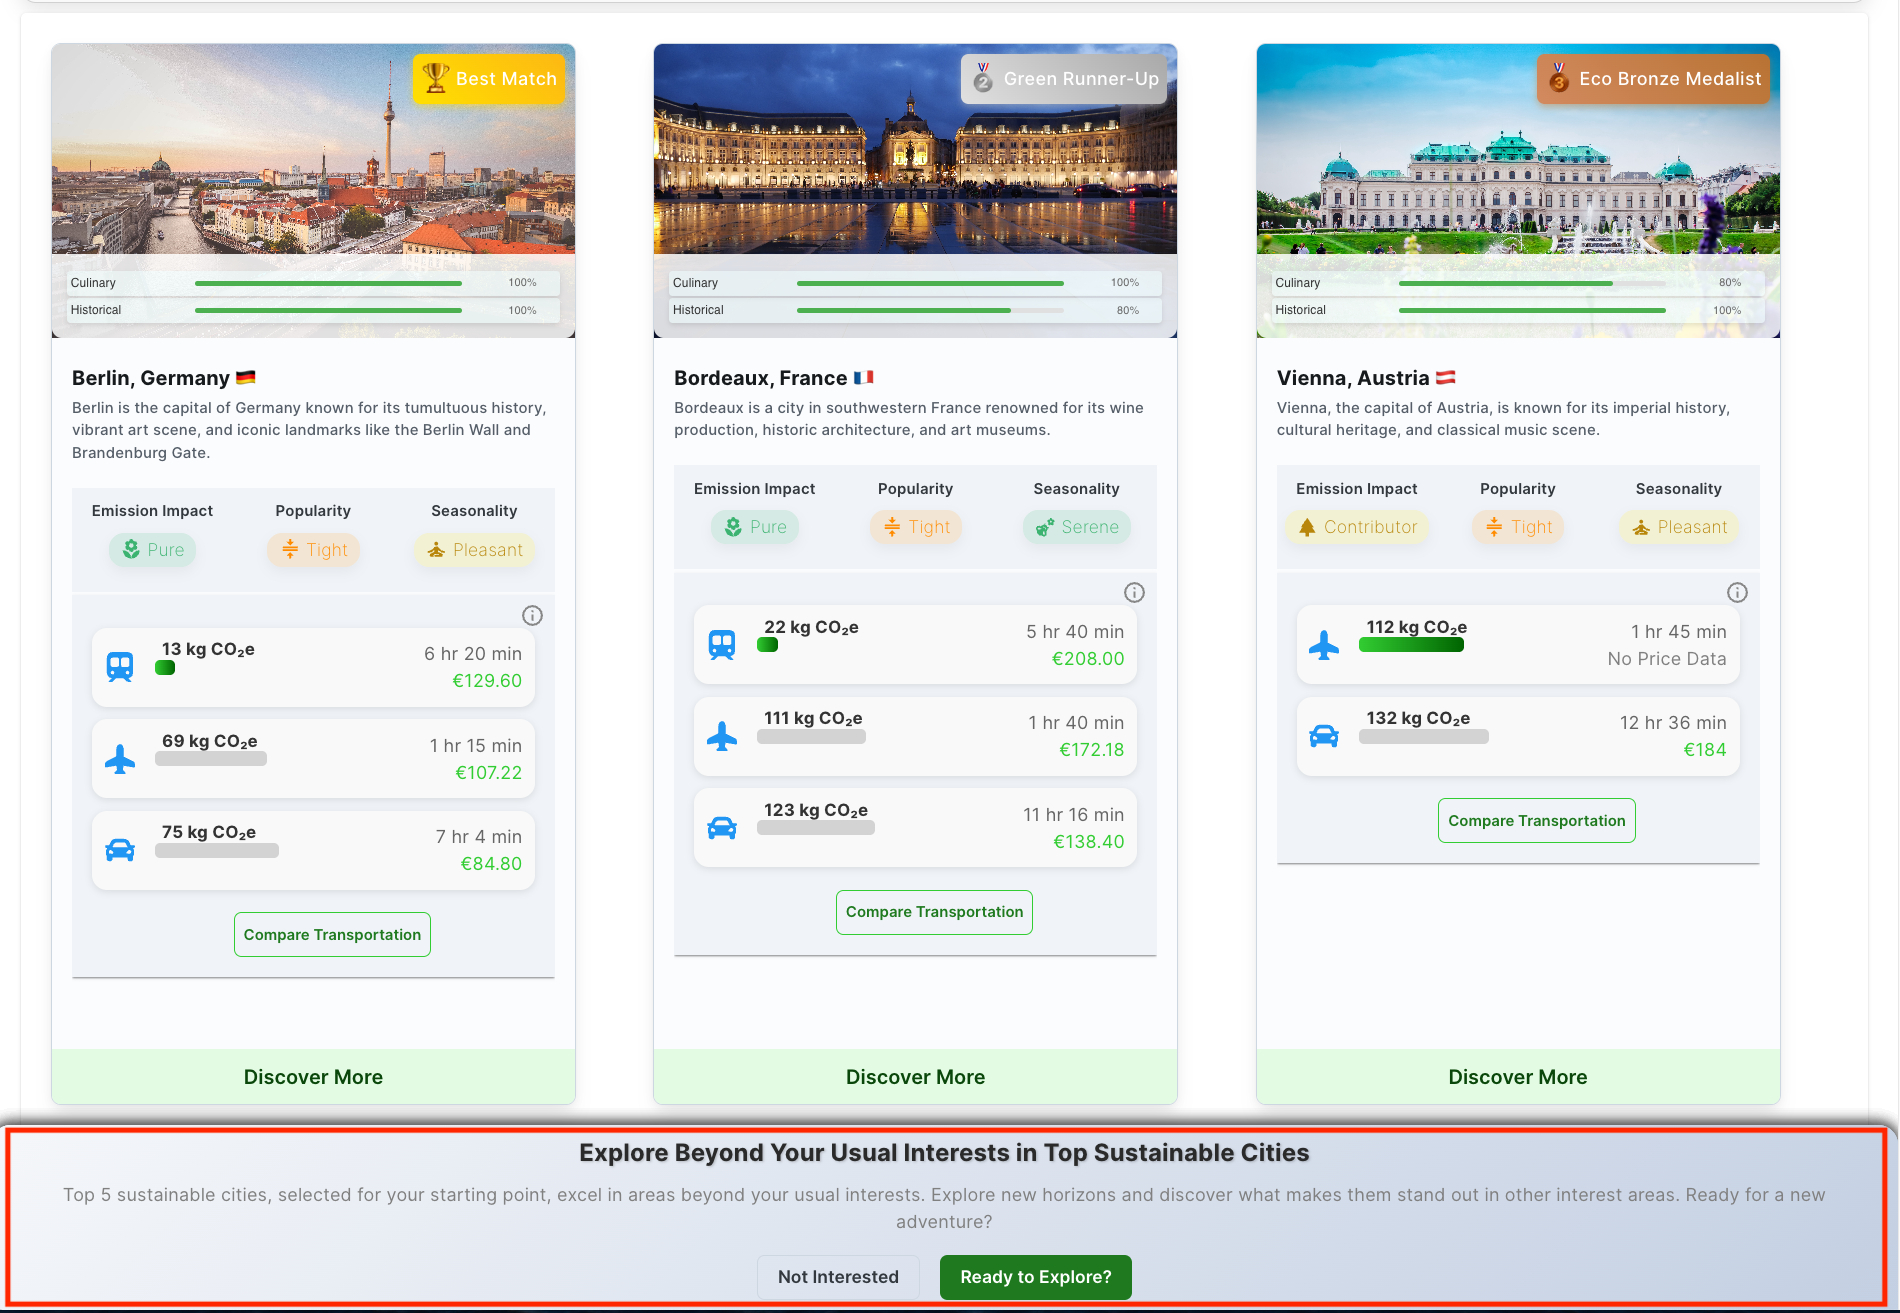Viewport: 1900px width, 1313px height.
Task: Click the Vienna, Austria heading
Action: (x=1353, y=378)
